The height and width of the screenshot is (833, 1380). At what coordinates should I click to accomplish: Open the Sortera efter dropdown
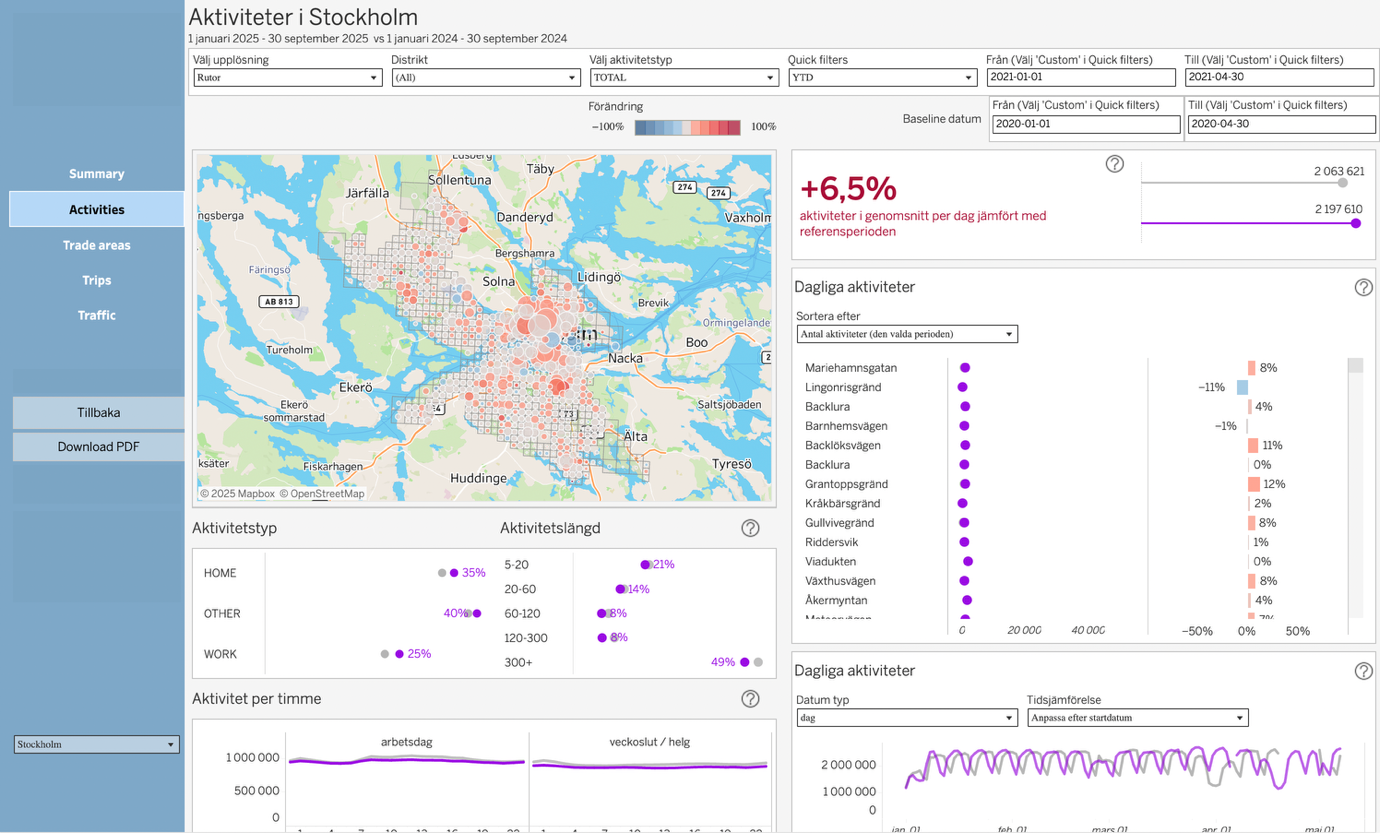(x=907, y=334)
